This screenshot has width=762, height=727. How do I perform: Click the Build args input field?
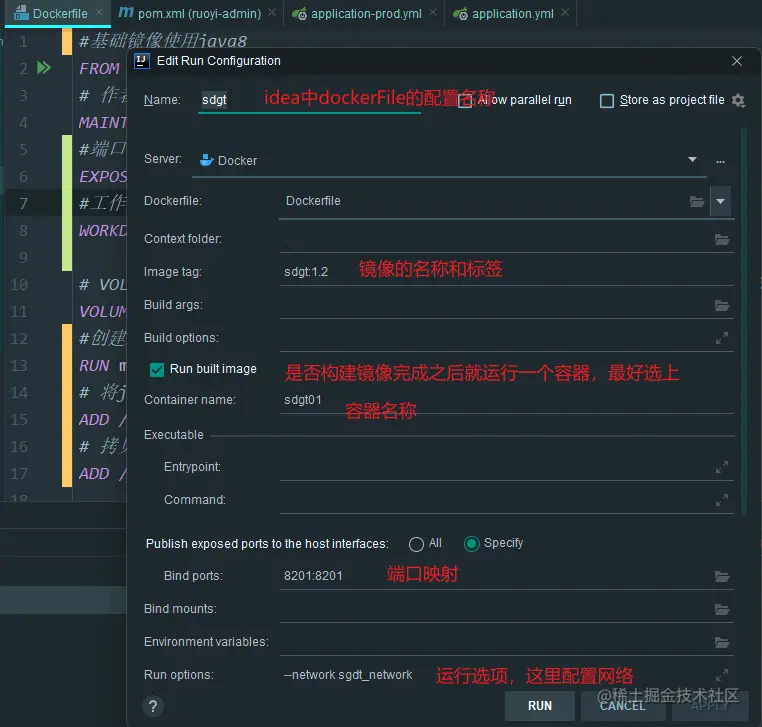point(496,306)
